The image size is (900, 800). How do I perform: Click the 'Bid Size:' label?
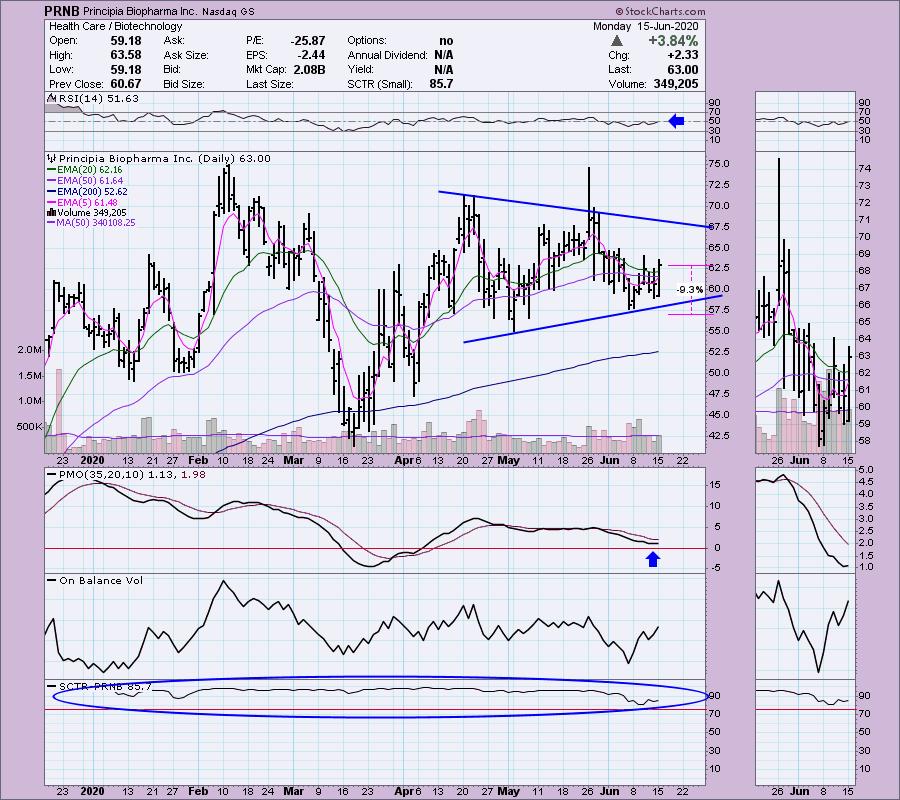point(184,84)
